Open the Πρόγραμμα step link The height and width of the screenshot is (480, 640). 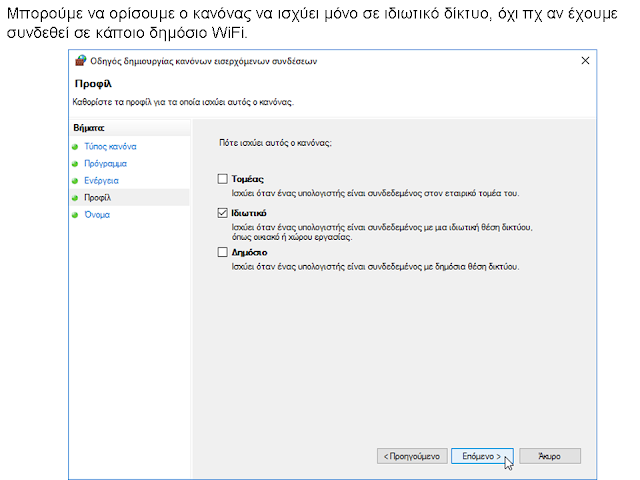[x=105, y=164]
